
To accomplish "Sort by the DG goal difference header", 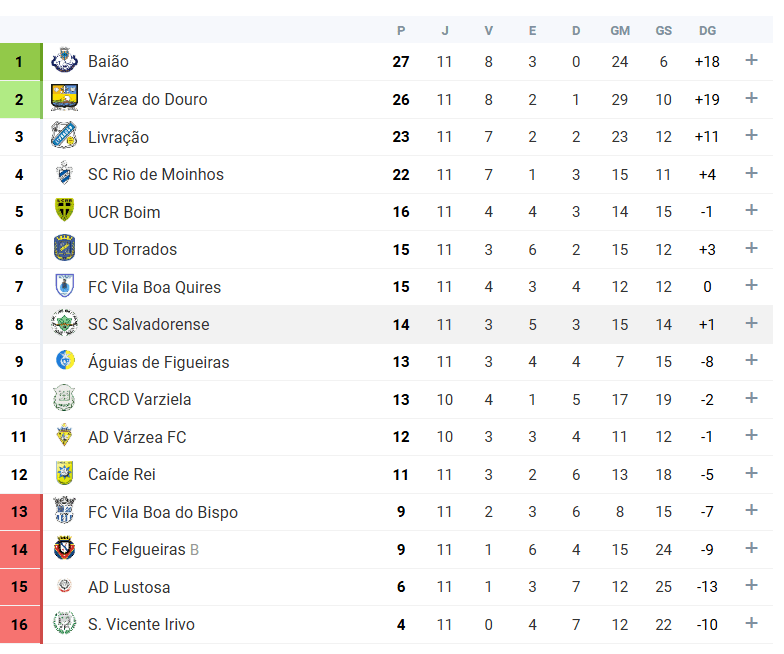I will 707,31.
